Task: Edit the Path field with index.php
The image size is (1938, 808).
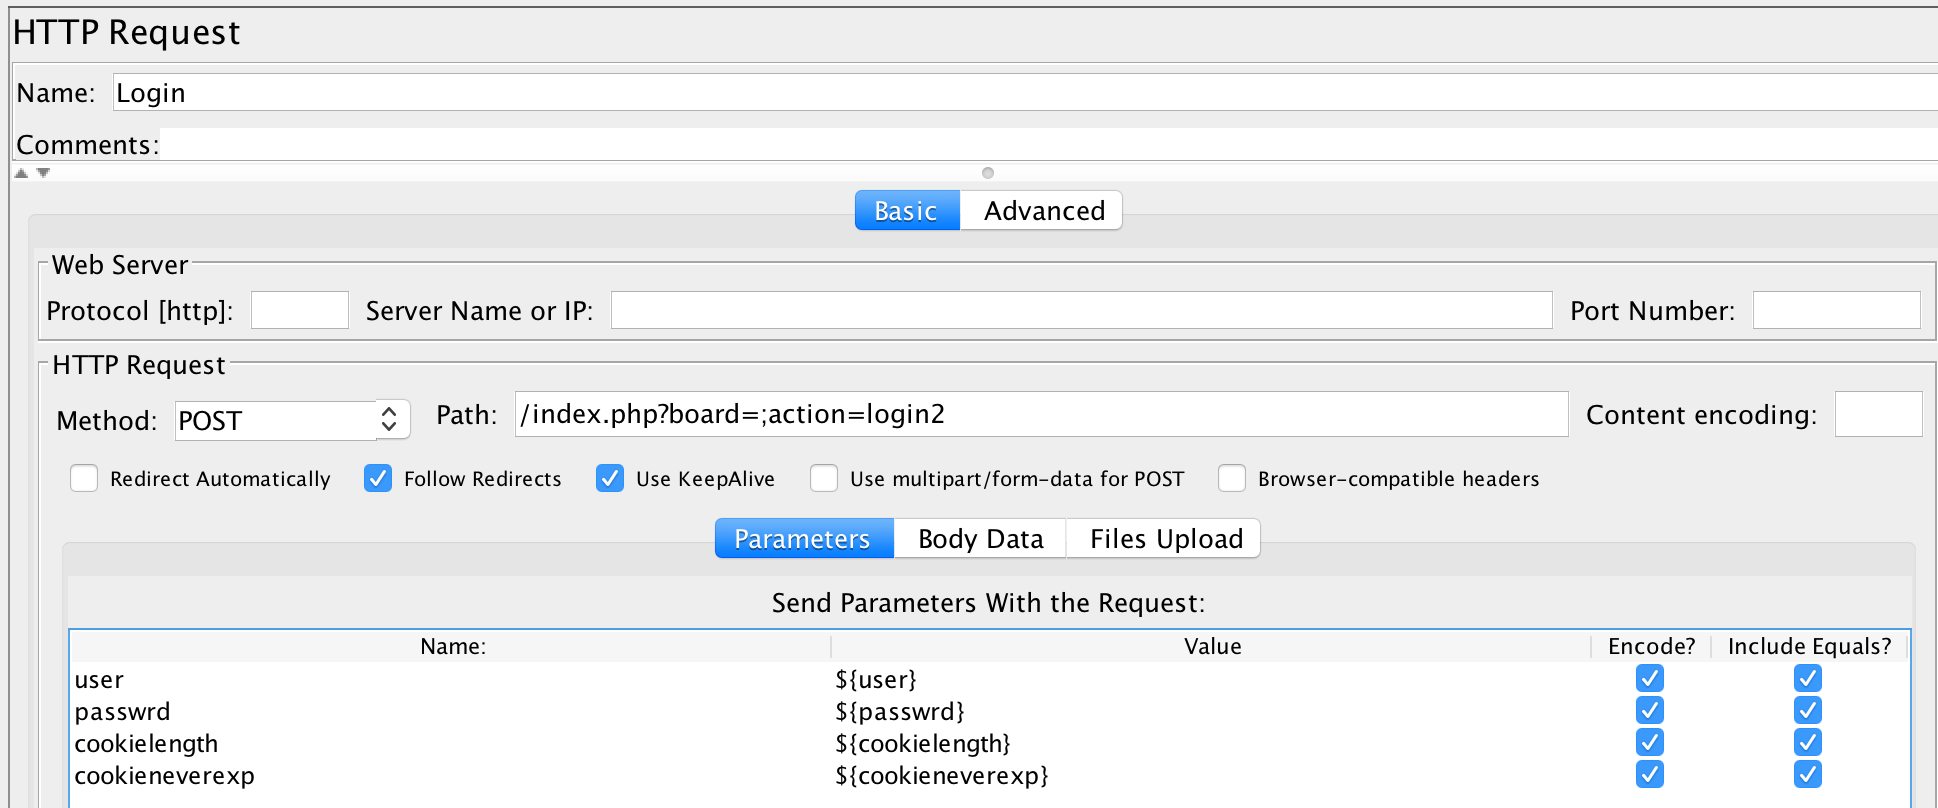Action: (x=1040, y=415)
